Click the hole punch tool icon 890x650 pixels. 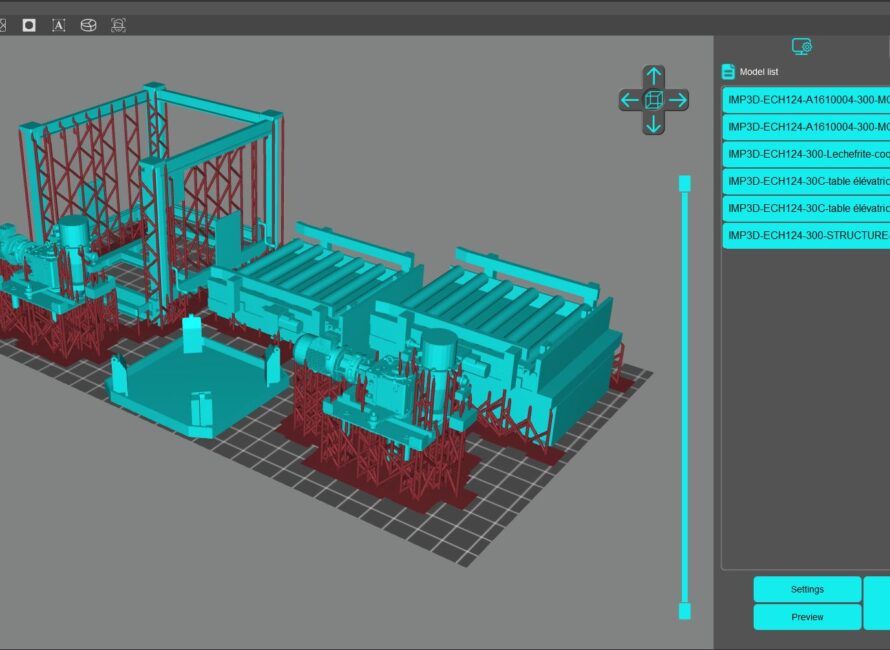(29, 25)
